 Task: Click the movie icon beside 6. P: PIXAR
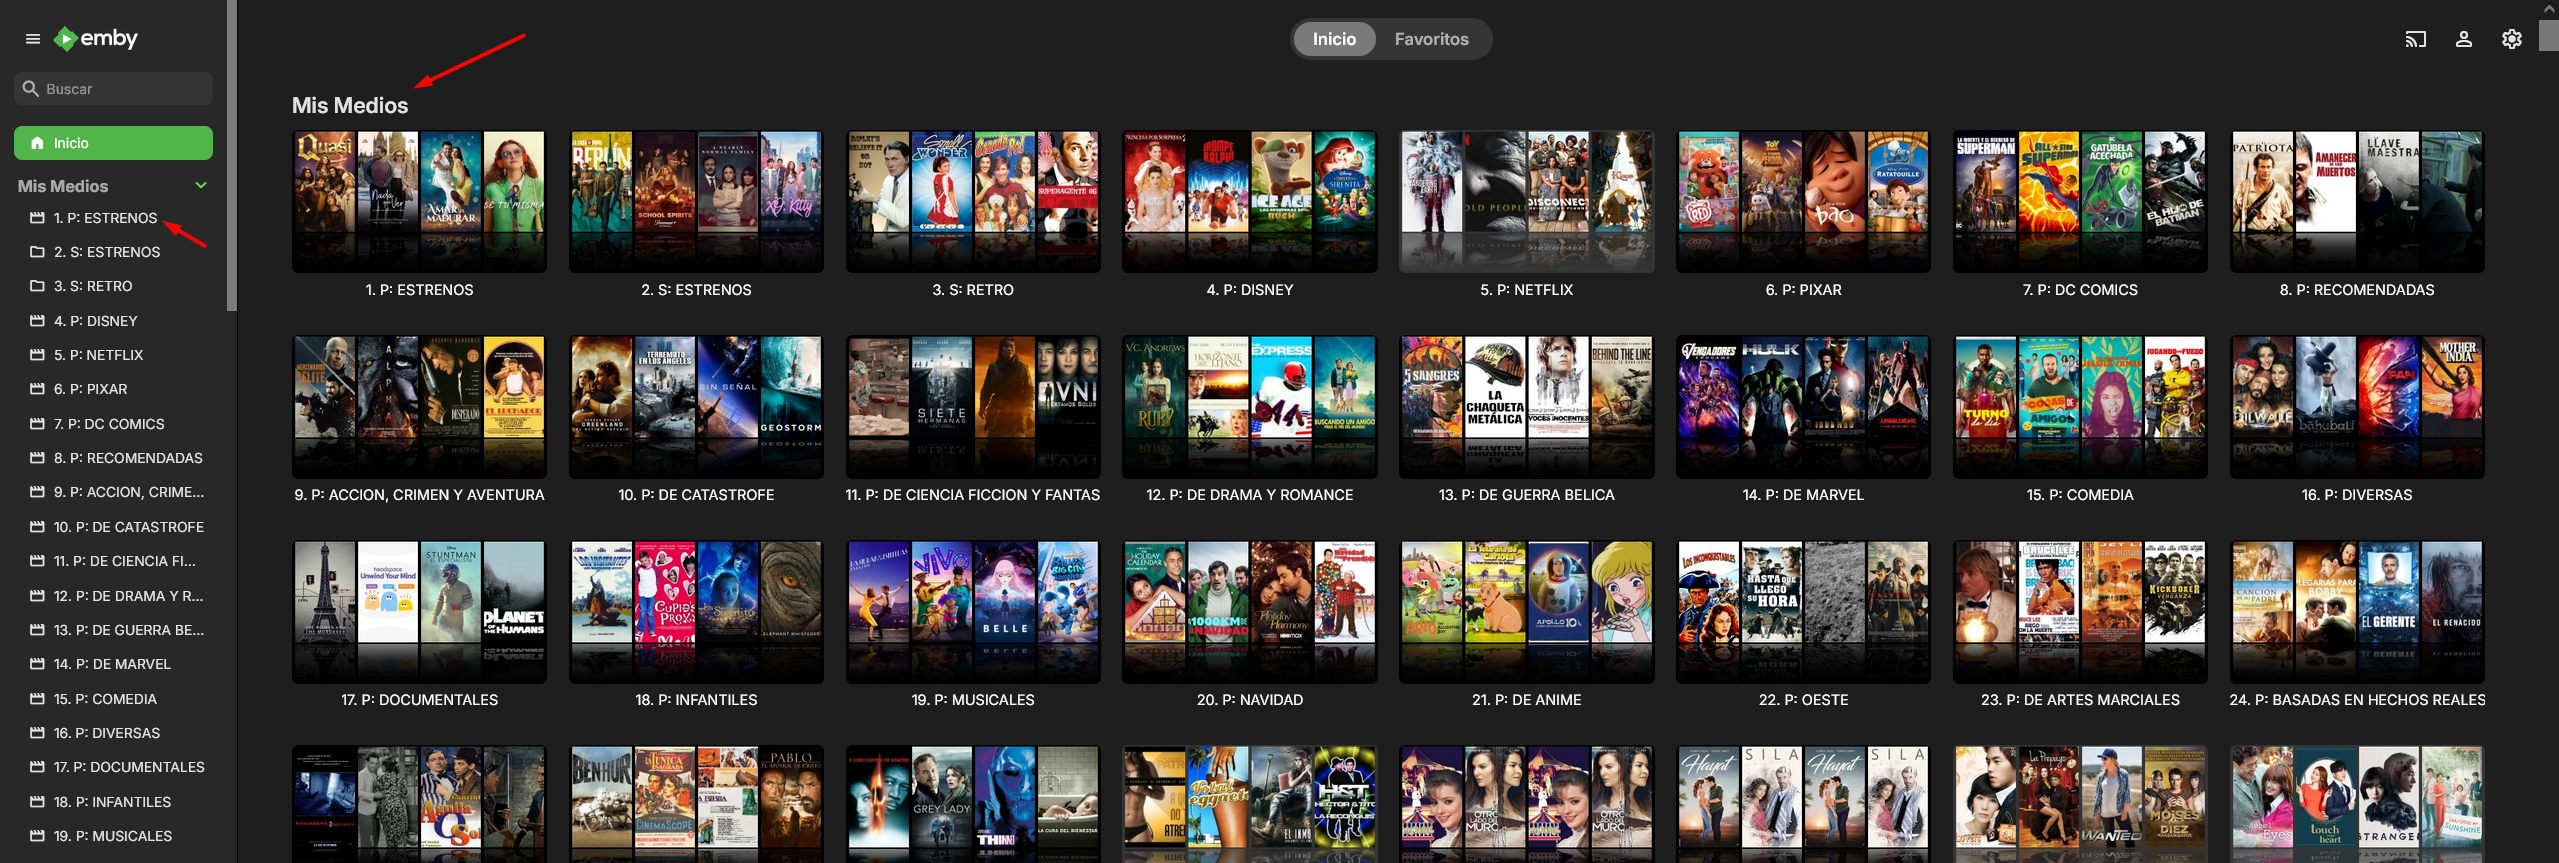click(37, 389)
